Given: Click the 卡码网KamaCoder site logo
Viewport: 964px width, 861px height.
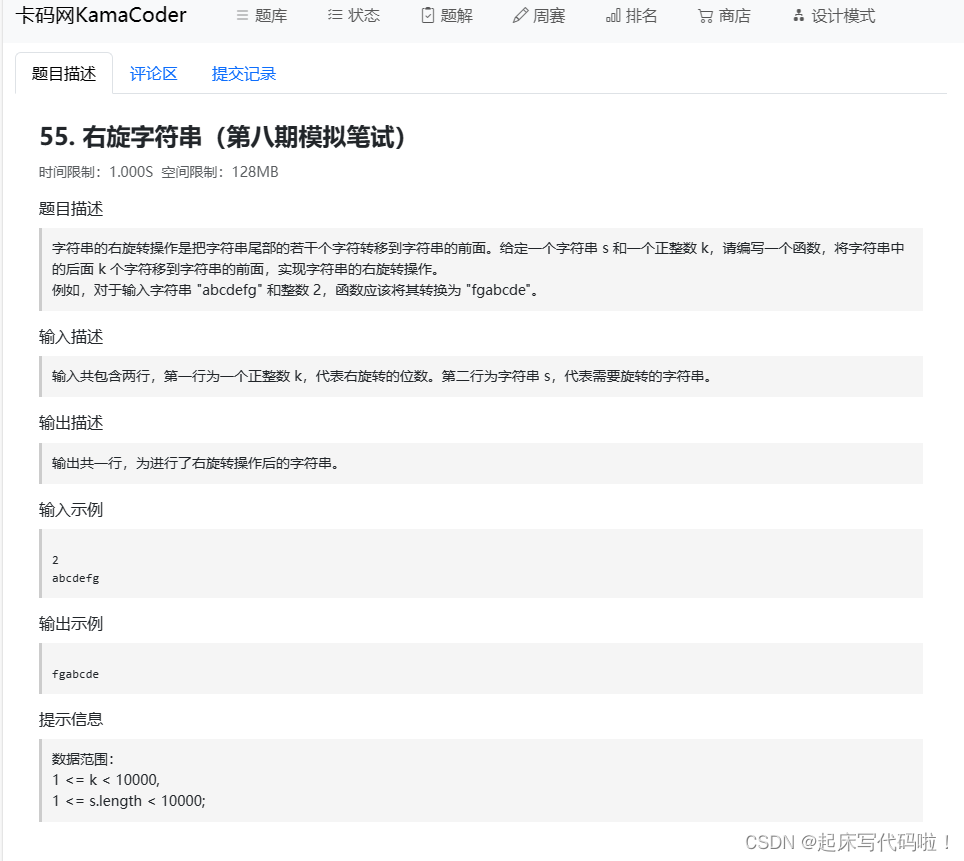Looking at the screenshot, I should (101, 15).
